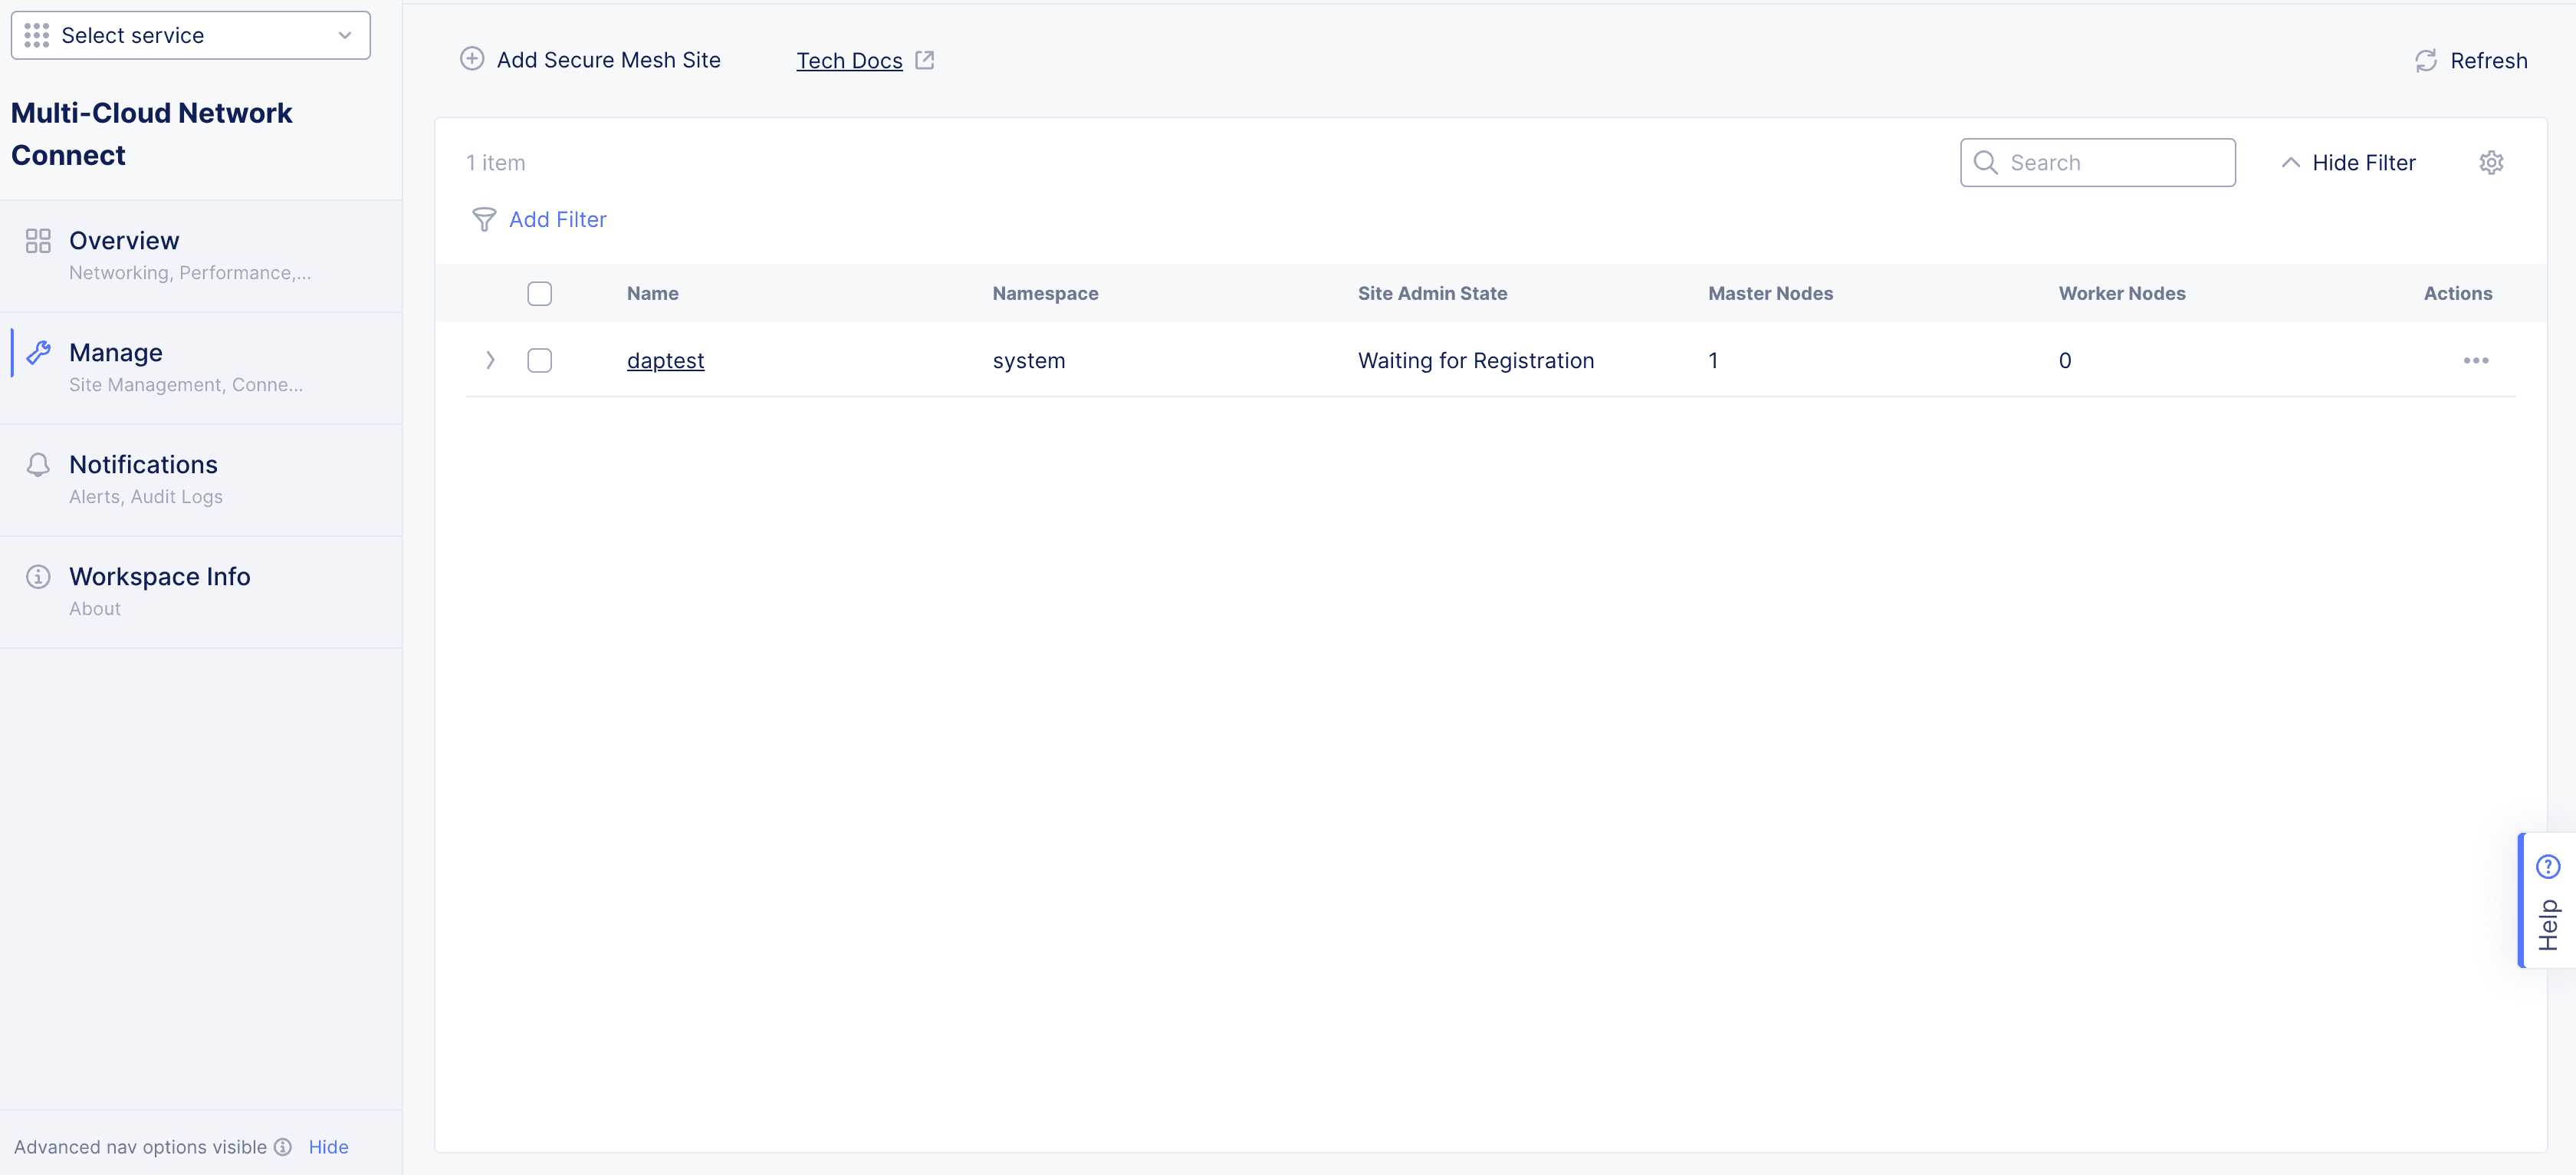The image size is (2576, 1175).
Task: Click the daptest site name link
Action: [x=665, y=360]
